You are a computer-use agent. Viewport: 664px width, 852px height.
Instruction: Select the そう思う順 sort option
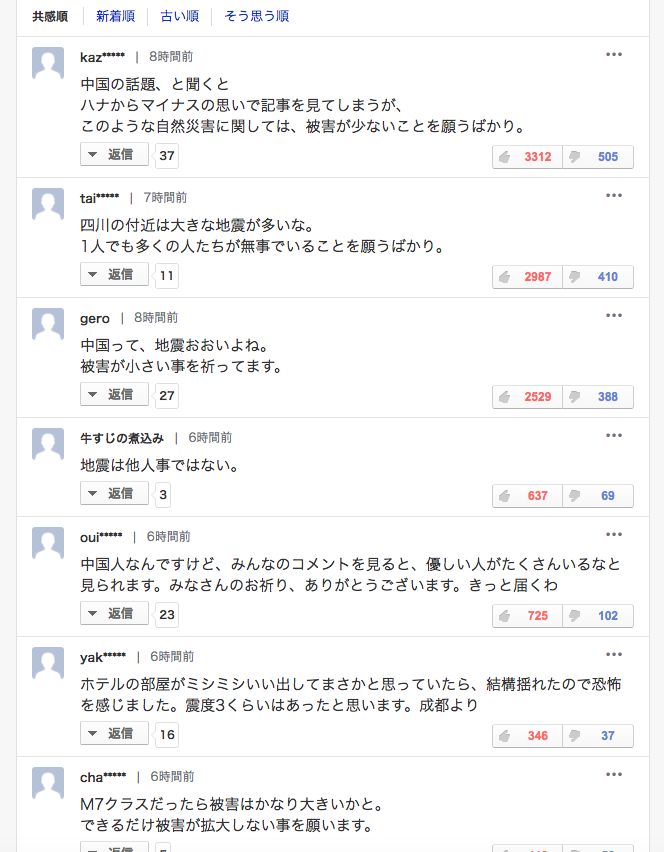[256, 17]
